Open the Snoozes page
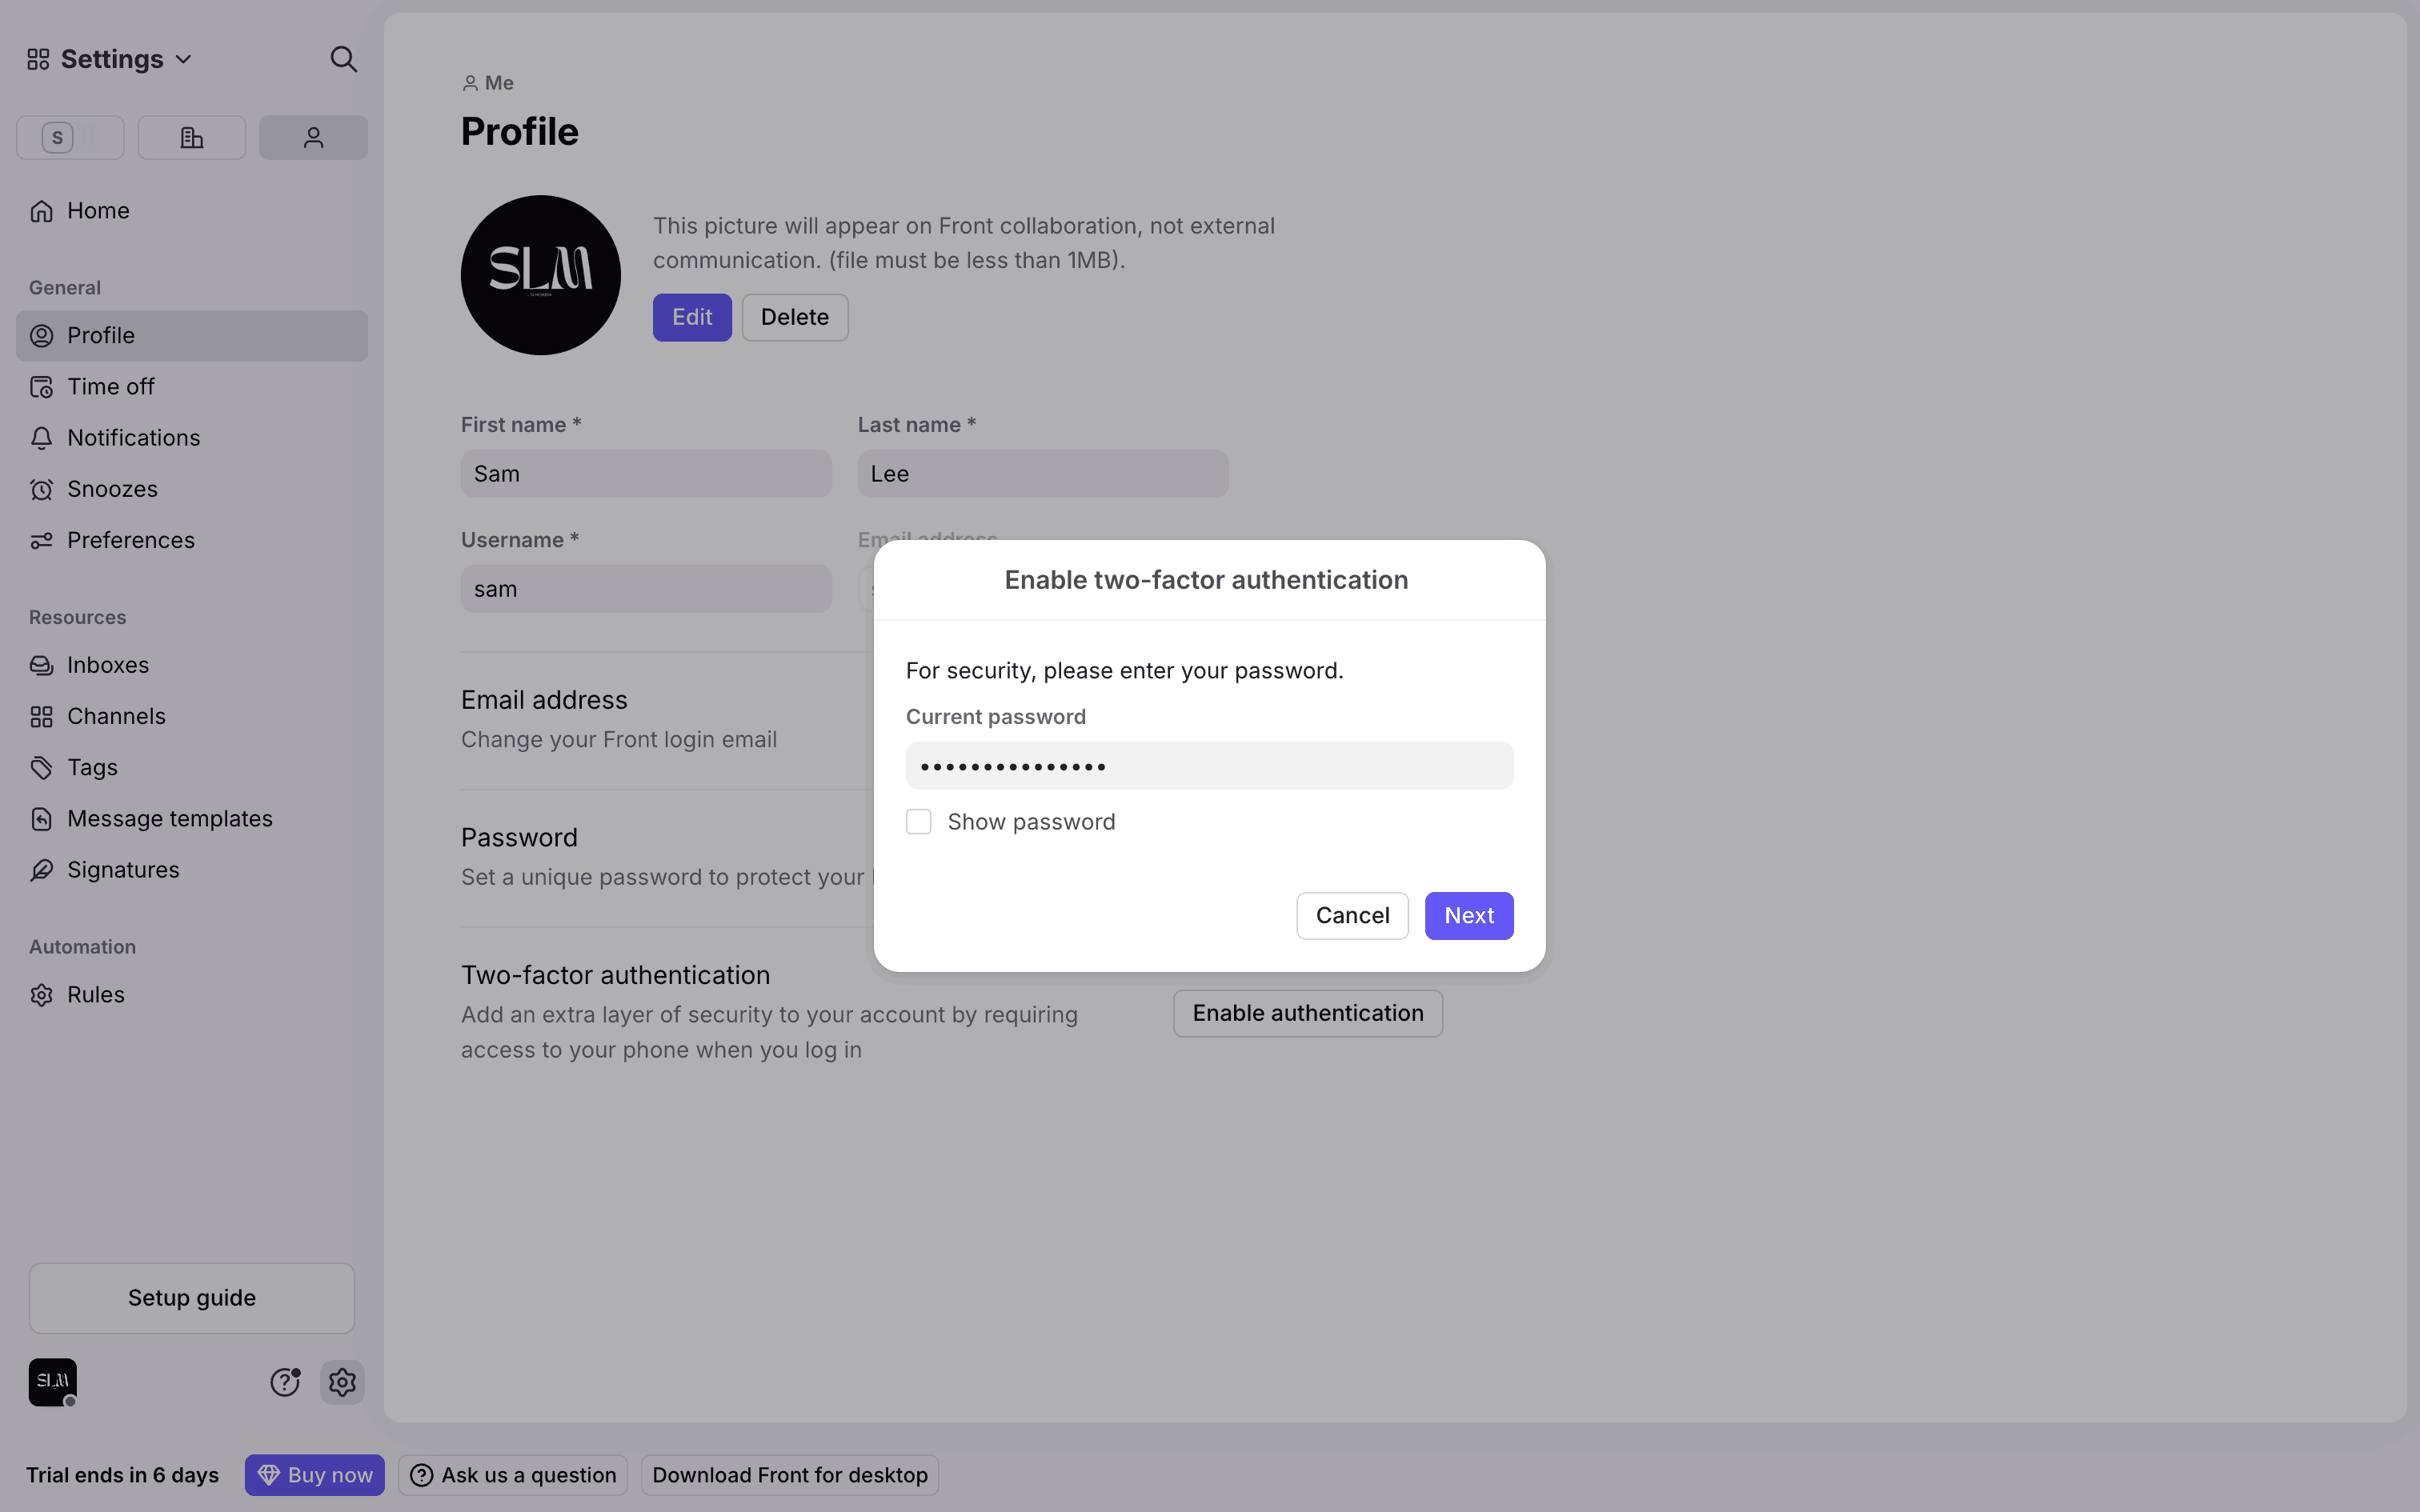Viewport: 2420px width, 1512px height. (x=112, y=489)
